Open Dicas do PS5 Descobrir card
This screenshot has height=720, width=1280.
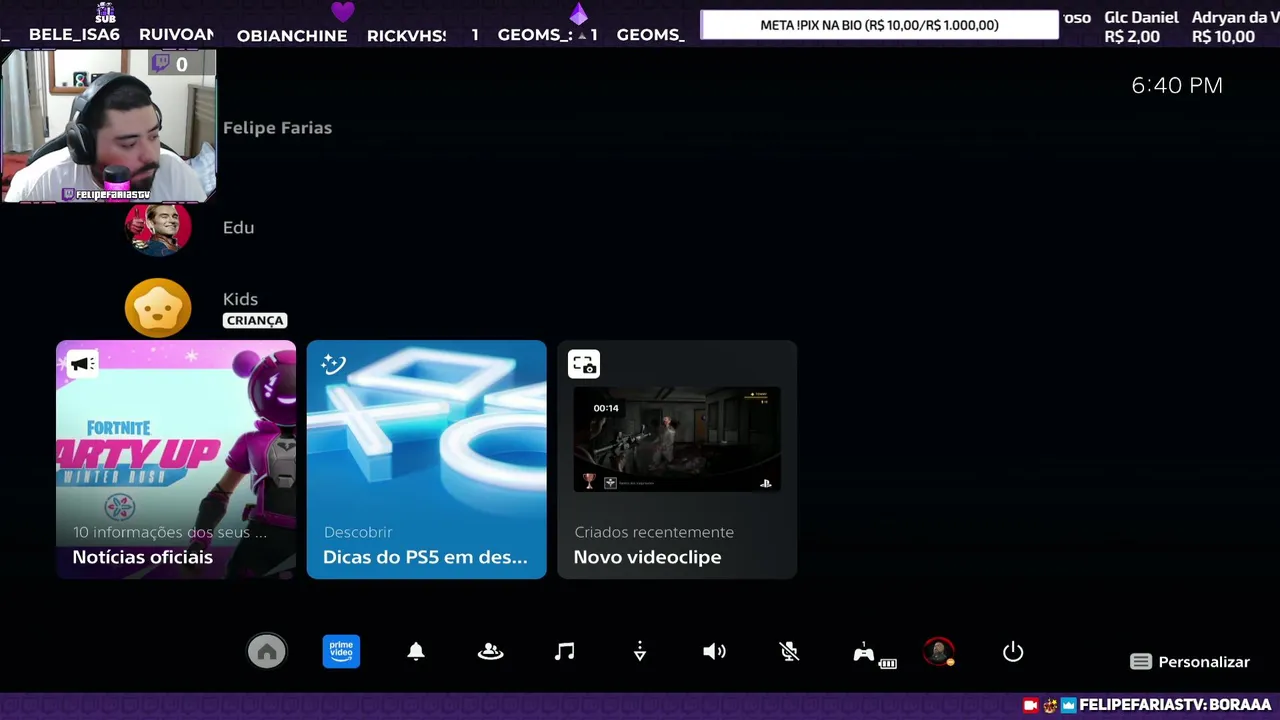[x=427, y=460]
